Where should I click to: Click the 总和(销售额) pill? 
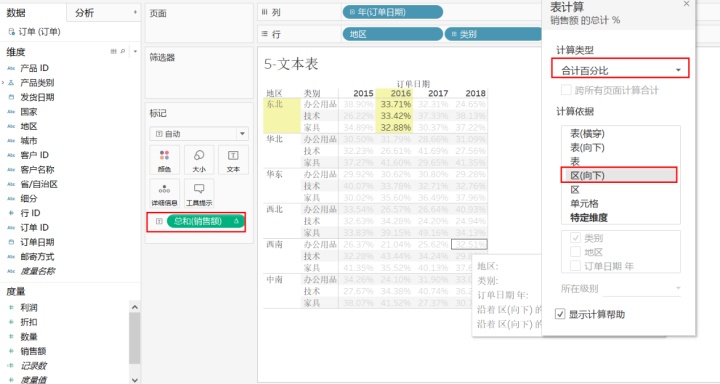pyautogui.click(x=205, y=221)
